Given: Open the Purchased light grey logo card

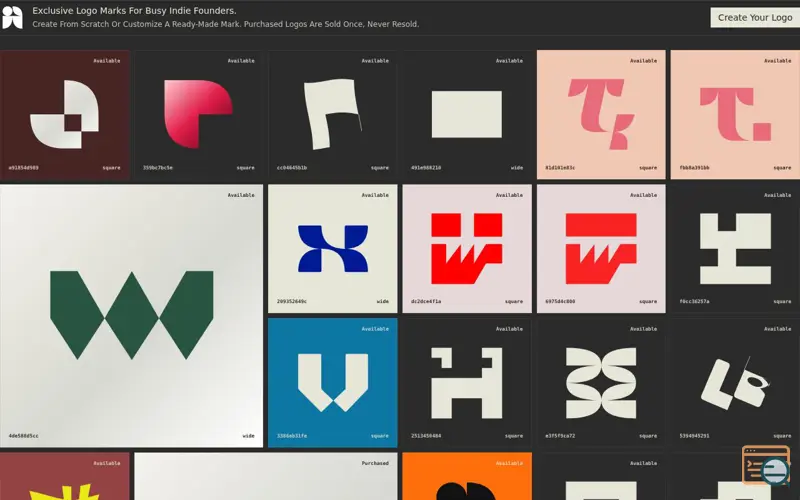Looking at the screenshot, I should click(x=266, y=476).
